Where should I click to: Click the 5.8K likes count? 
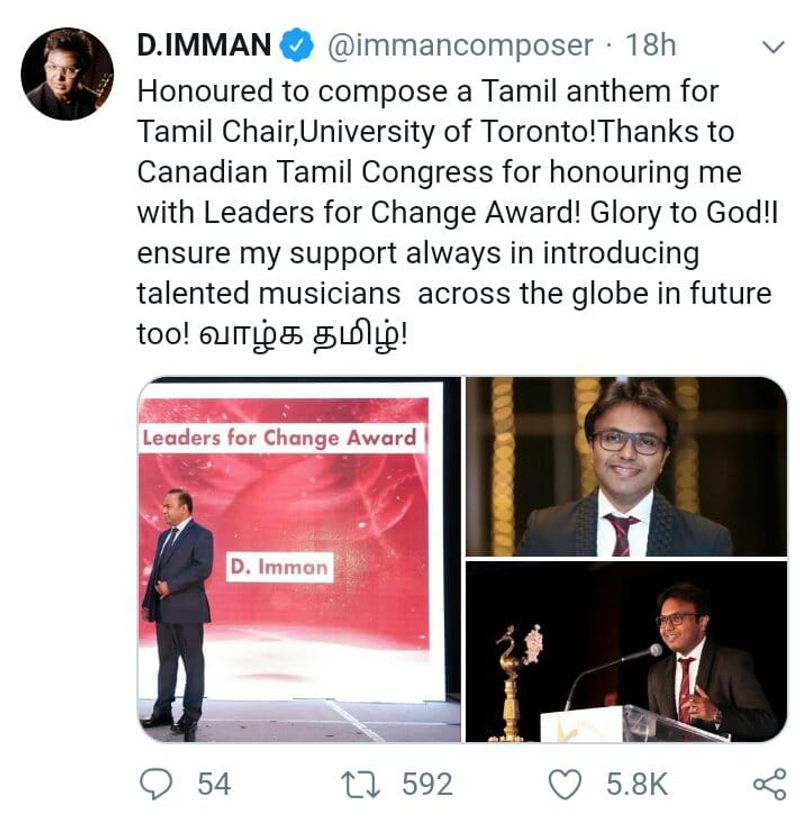[636, 784]
